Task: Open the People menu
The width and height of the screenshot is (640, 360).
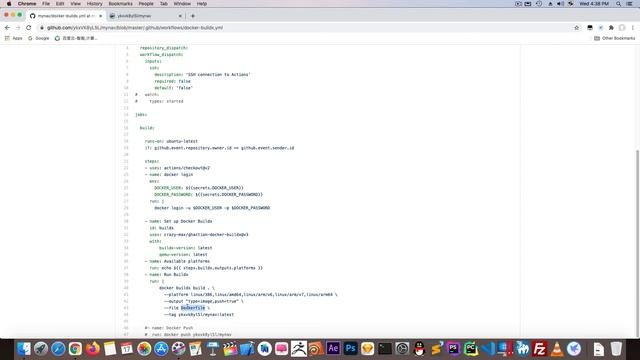Action: [x=146, y=4]
